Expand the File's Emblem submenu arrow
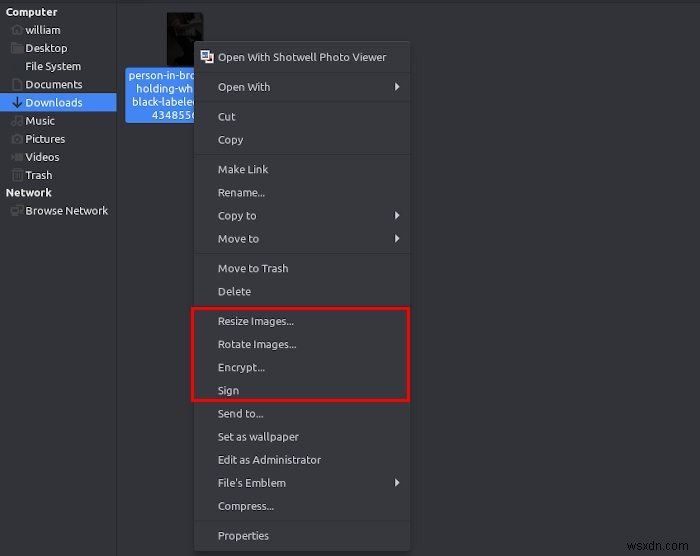This screenshot has width=700, height=556. coord(396,482)
